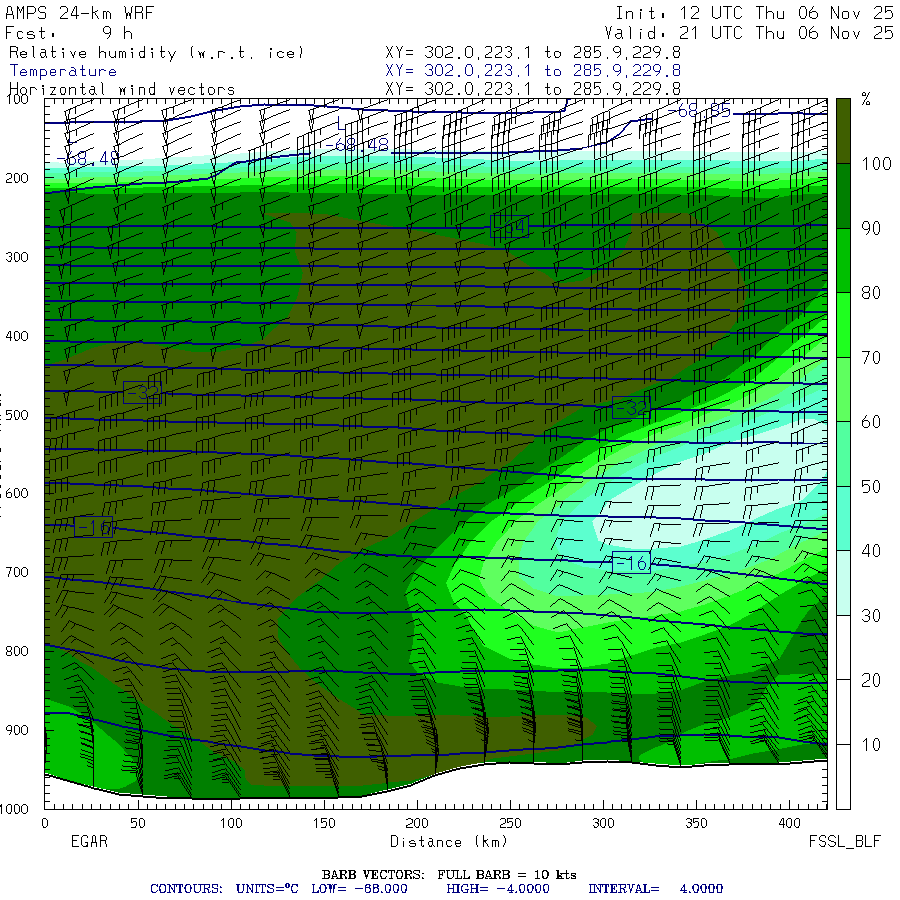Viewport: 900px width, 900px height.
Task: Select the blue "Temperature" label
Action: (63, 71)
